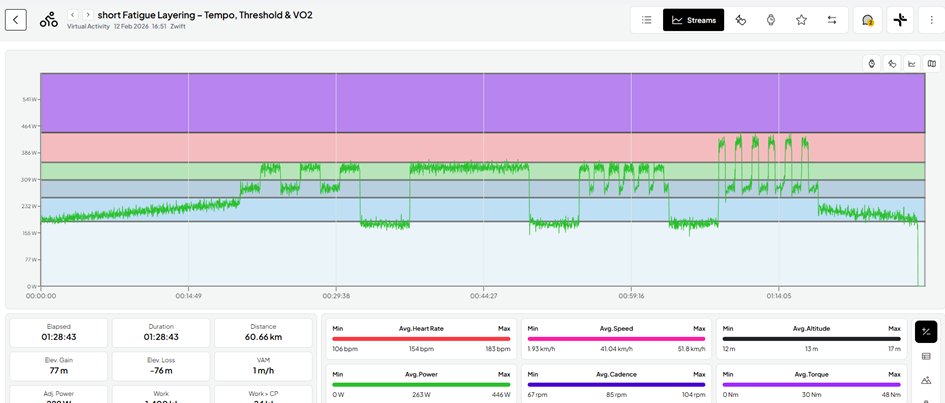Click the star icon in top toolbar
945x403 pixels.
[x=801, y=19]
